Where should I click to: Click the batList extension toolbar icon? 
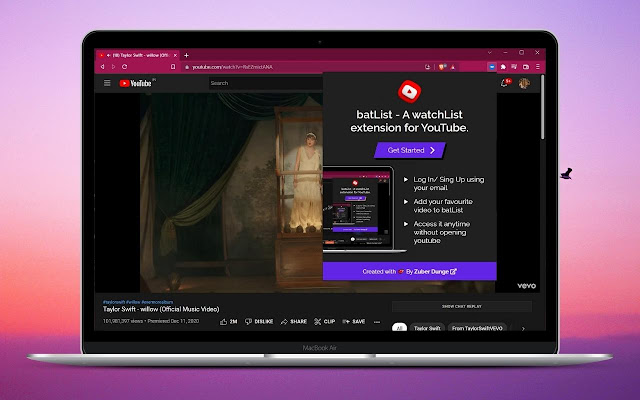pyautogui.click(x=491, y=67)
